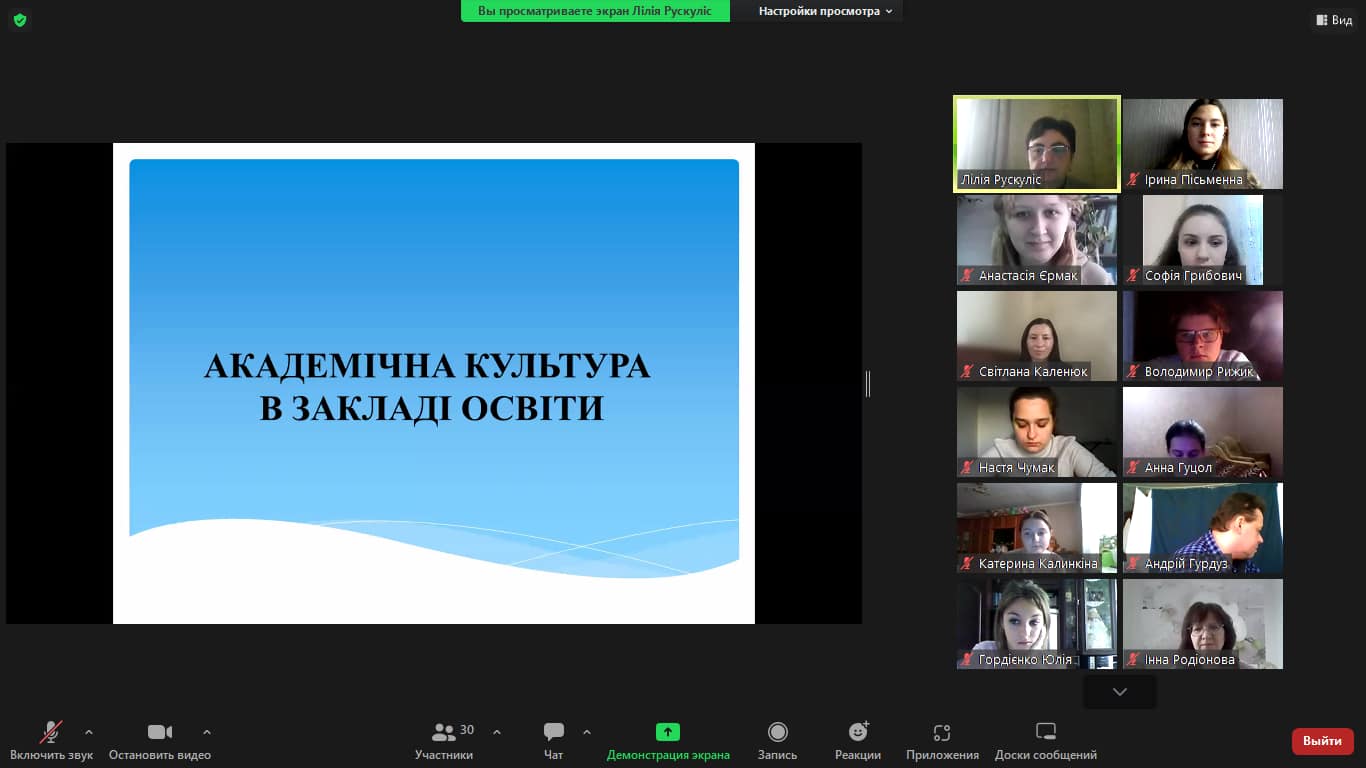Screen dimensions: 1366x768
Task: Select Софія Грибович video thumbnail
Action: coord(1203,240)
